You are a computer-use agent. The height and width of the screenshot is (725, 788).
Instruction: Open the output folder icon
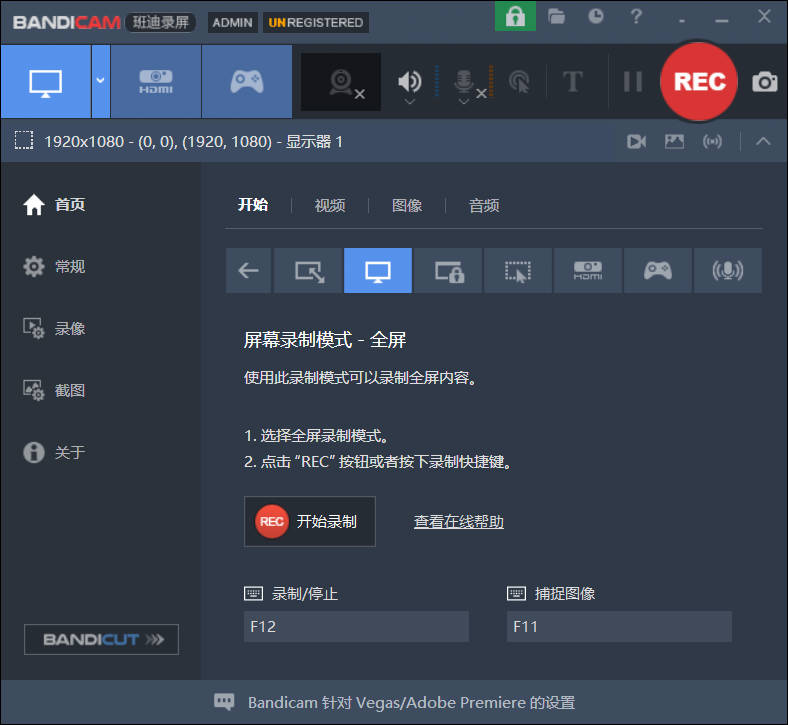pos(557,17)
